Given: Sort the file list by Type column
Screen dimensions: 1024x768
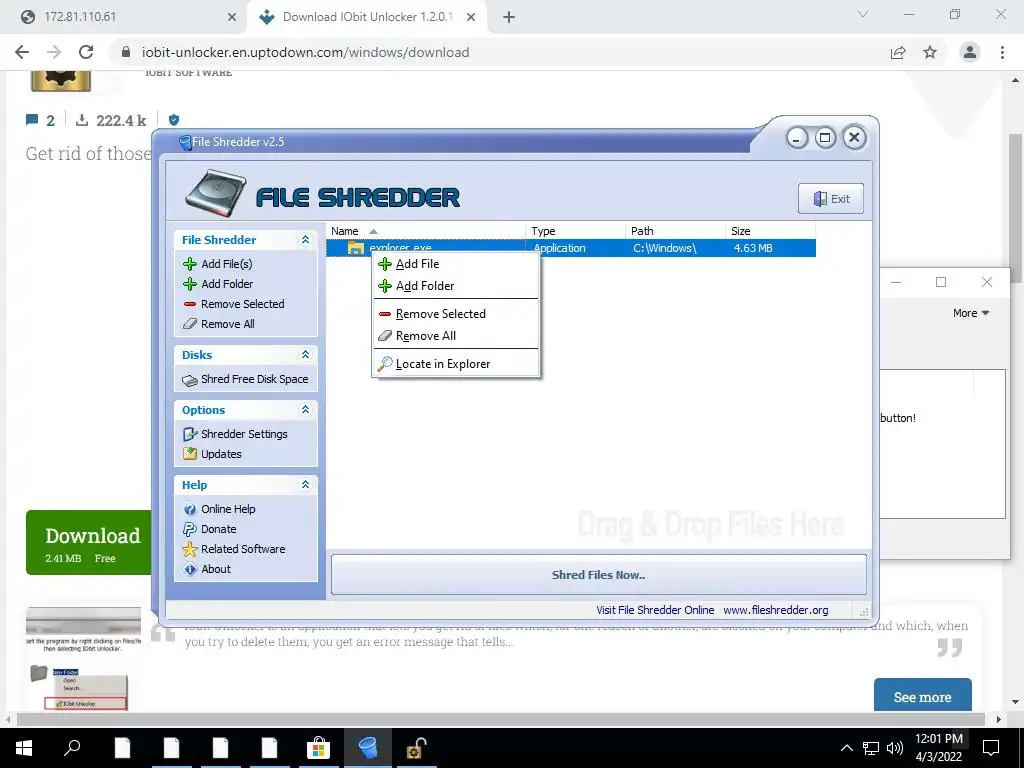Looking at the screenshot, I should point(575,231).
